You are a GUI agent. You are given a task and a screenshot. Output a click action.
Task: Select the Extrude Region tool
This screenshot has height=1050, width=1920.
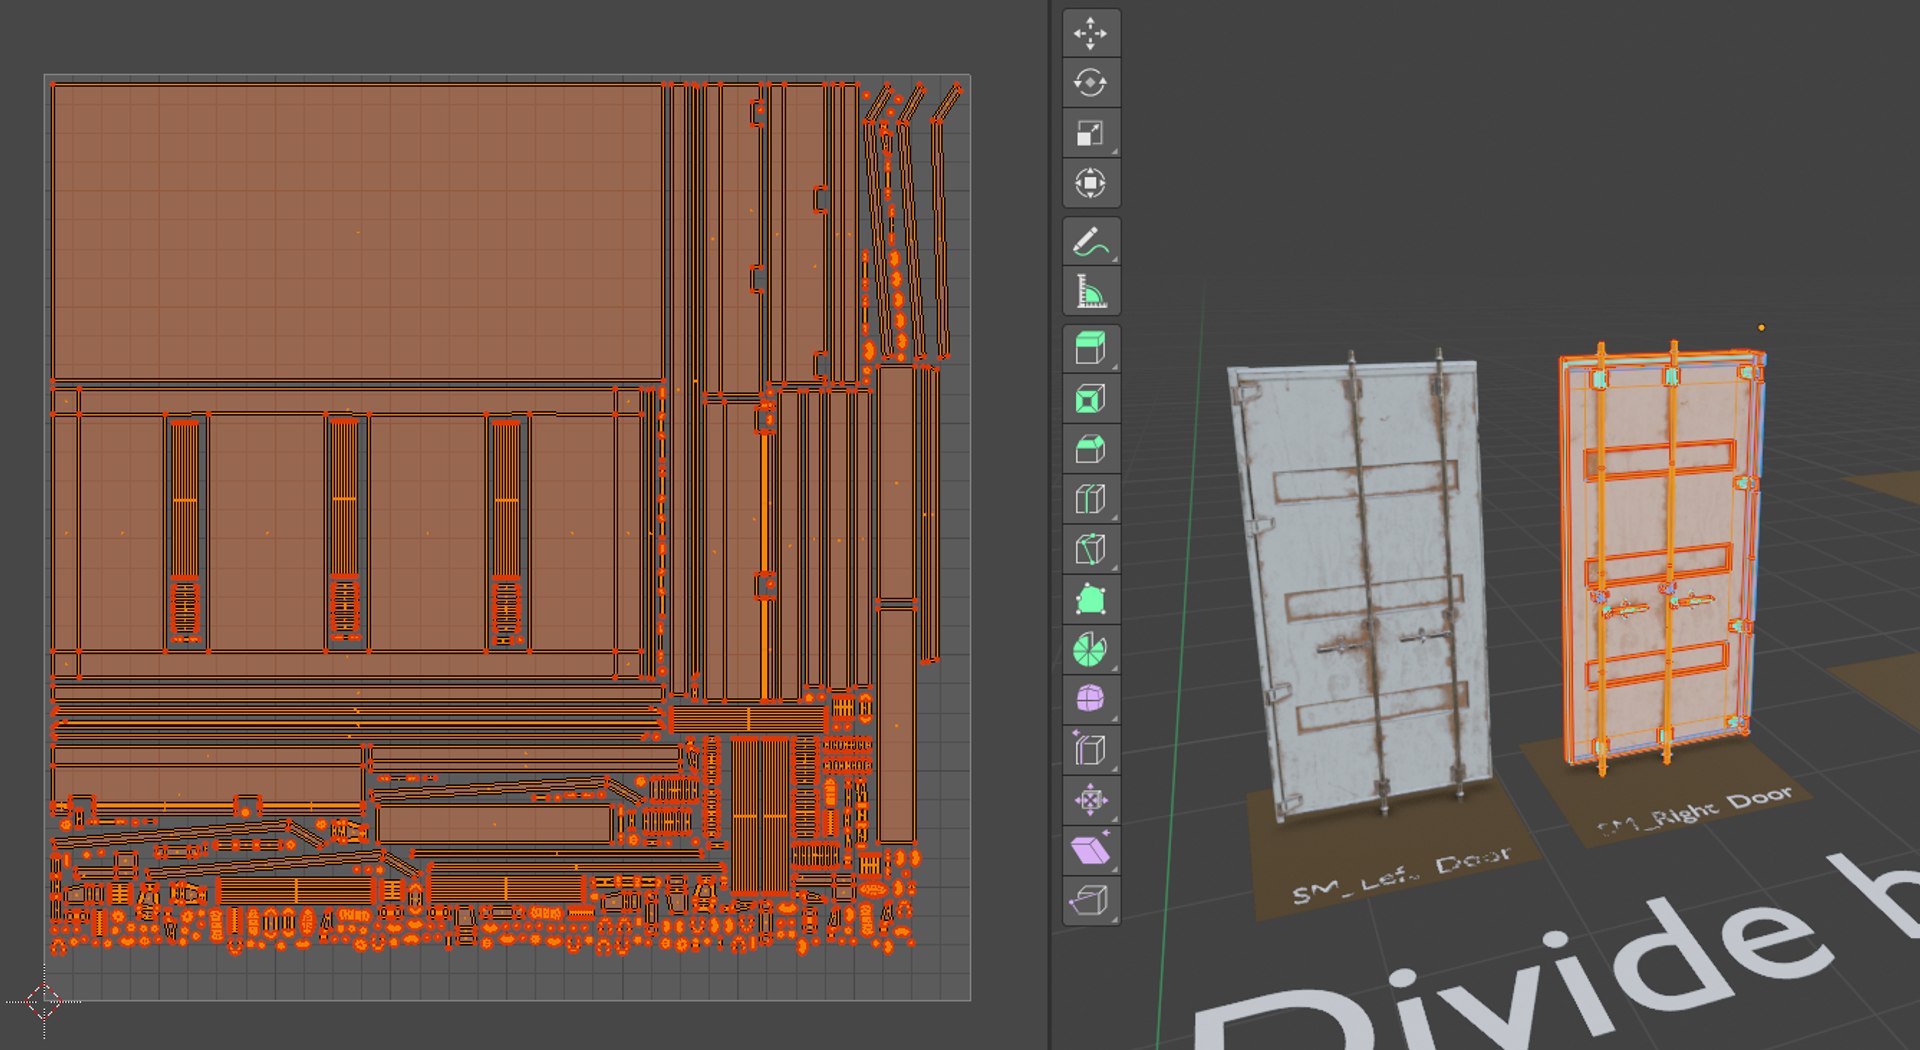click(1090, 349)
